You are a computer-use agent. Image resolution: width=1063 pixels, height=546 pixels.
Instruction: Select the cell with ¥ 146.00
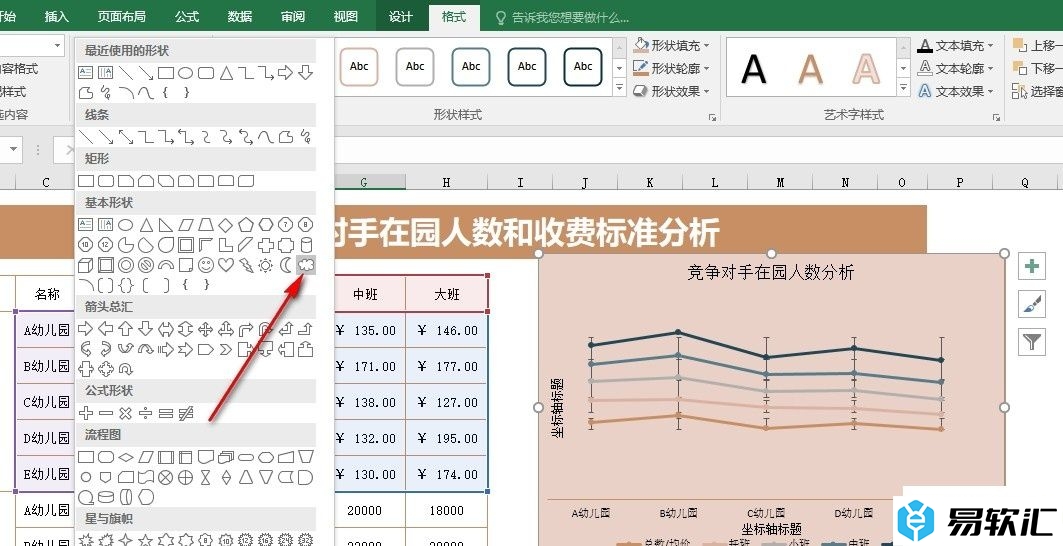click(x=447, y=330)
